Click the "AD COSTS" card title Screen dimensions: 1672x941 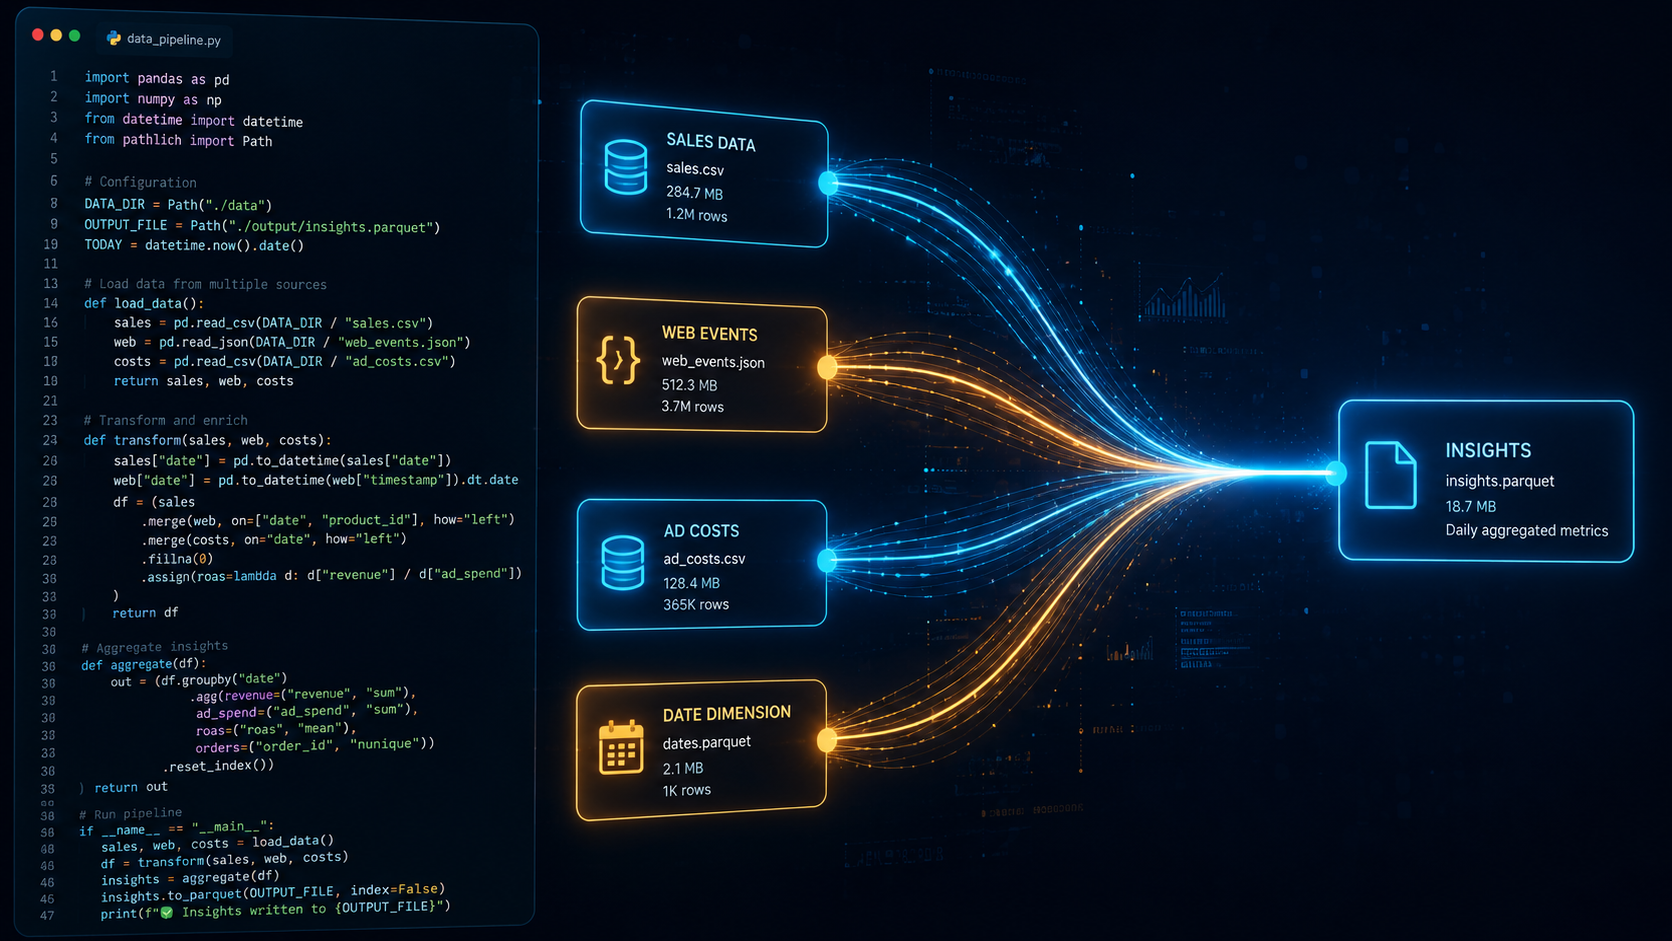pyautogui.click(x=702, y=531)
